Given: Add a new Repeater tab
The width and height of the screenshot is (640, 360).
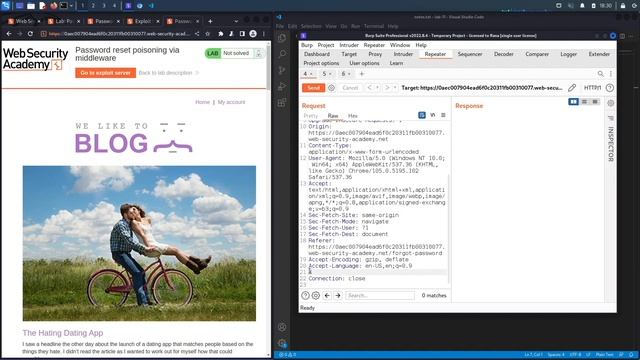Looking at the screenshot, I should coord(362,74).
